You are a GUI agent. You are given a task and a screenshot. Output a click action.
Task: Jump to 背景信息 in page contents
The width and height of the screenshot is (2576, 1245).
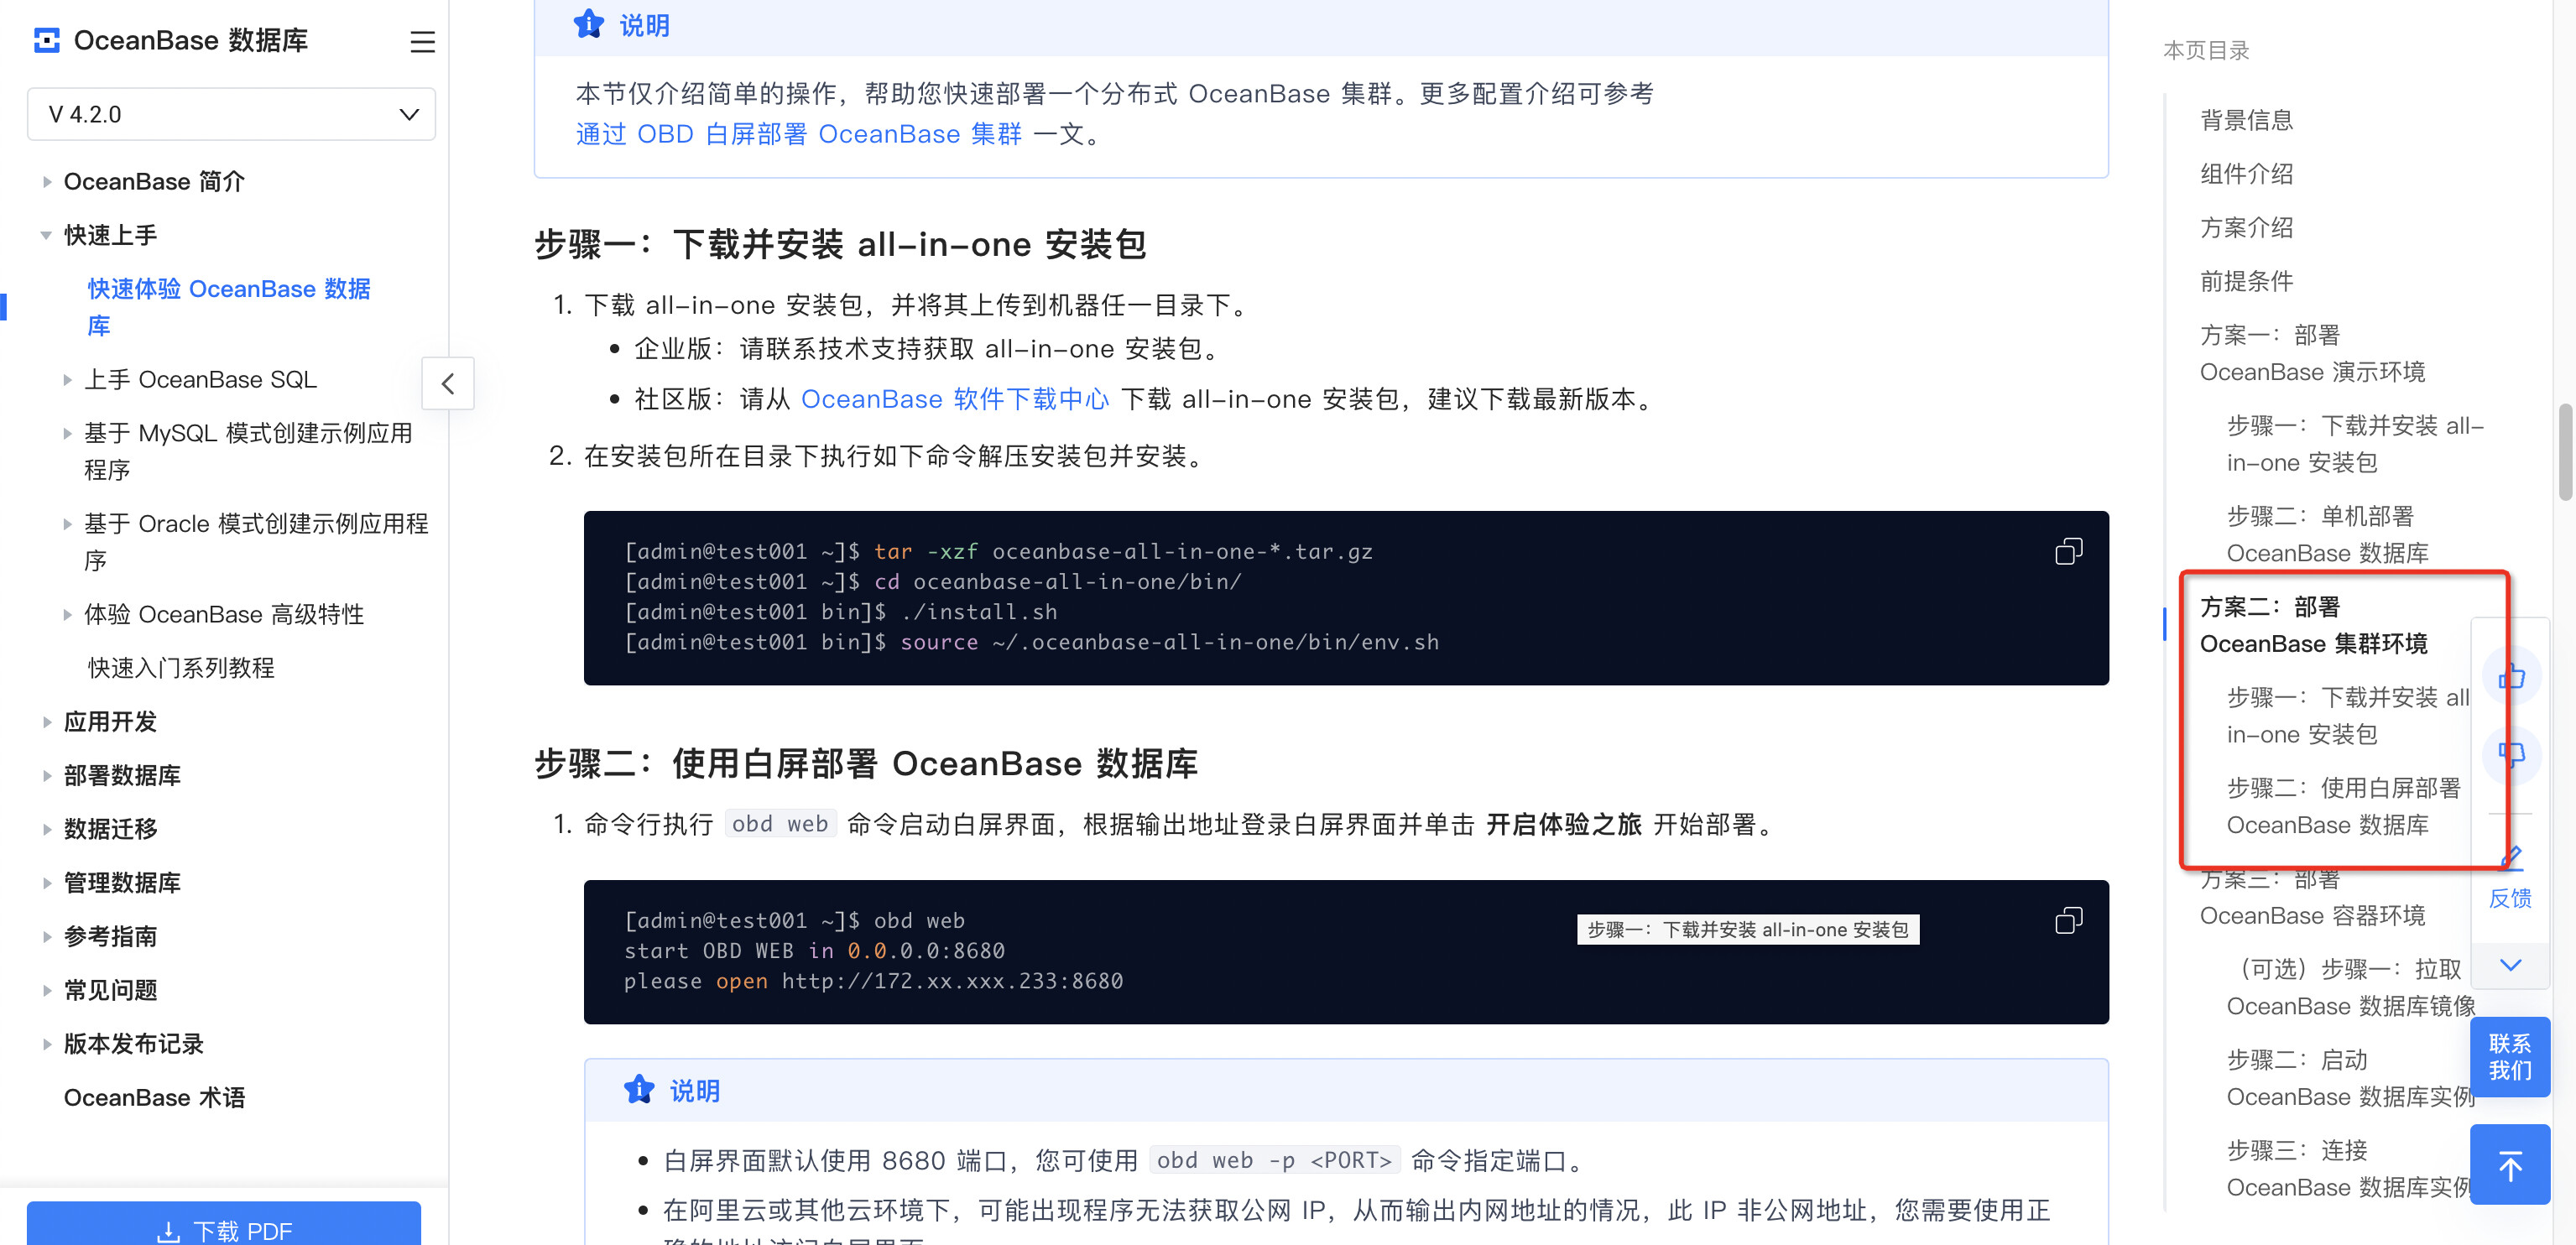[2246, 120]
